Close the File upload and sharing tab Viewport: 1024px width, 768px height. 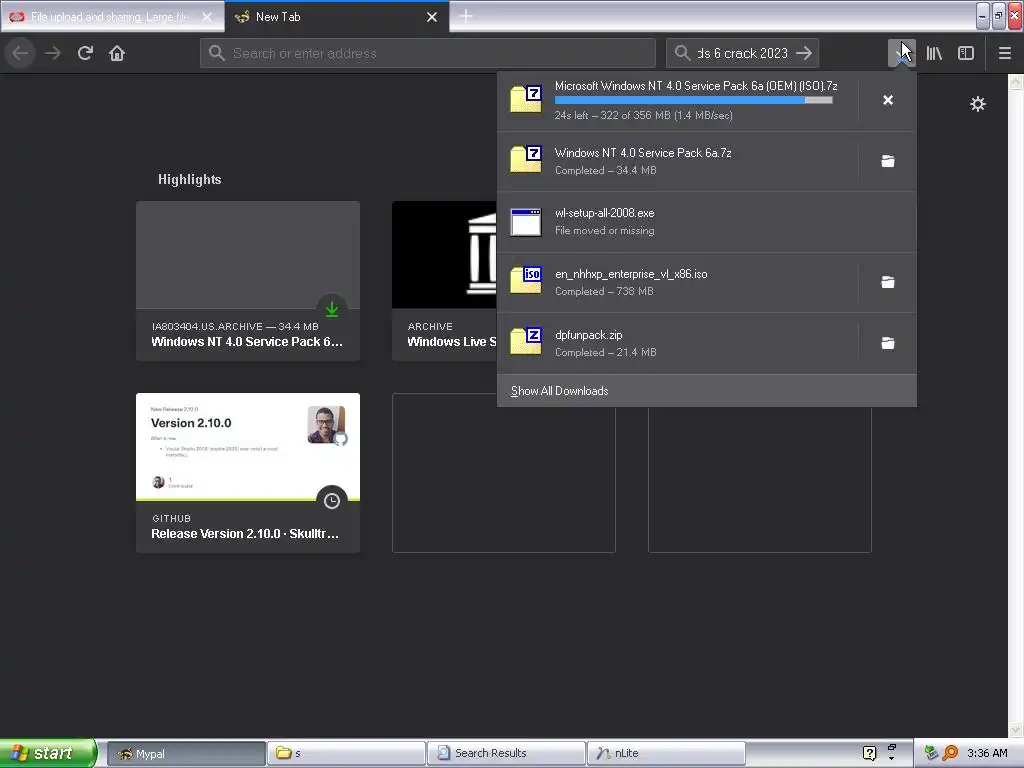click(207, 17)
